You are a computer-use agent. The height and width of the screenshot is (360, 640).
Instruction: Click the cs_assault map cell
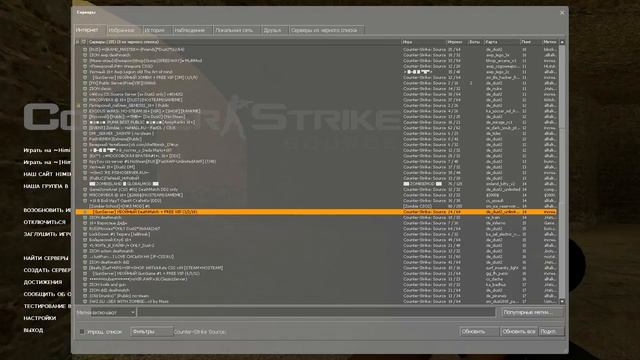point(495,201)
